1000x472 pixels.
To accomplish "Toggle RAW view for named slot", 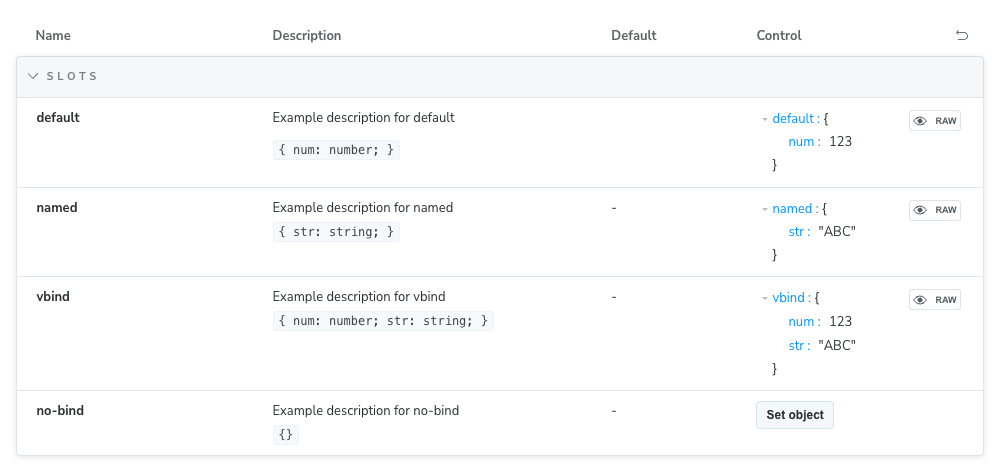I will [935, 210].
